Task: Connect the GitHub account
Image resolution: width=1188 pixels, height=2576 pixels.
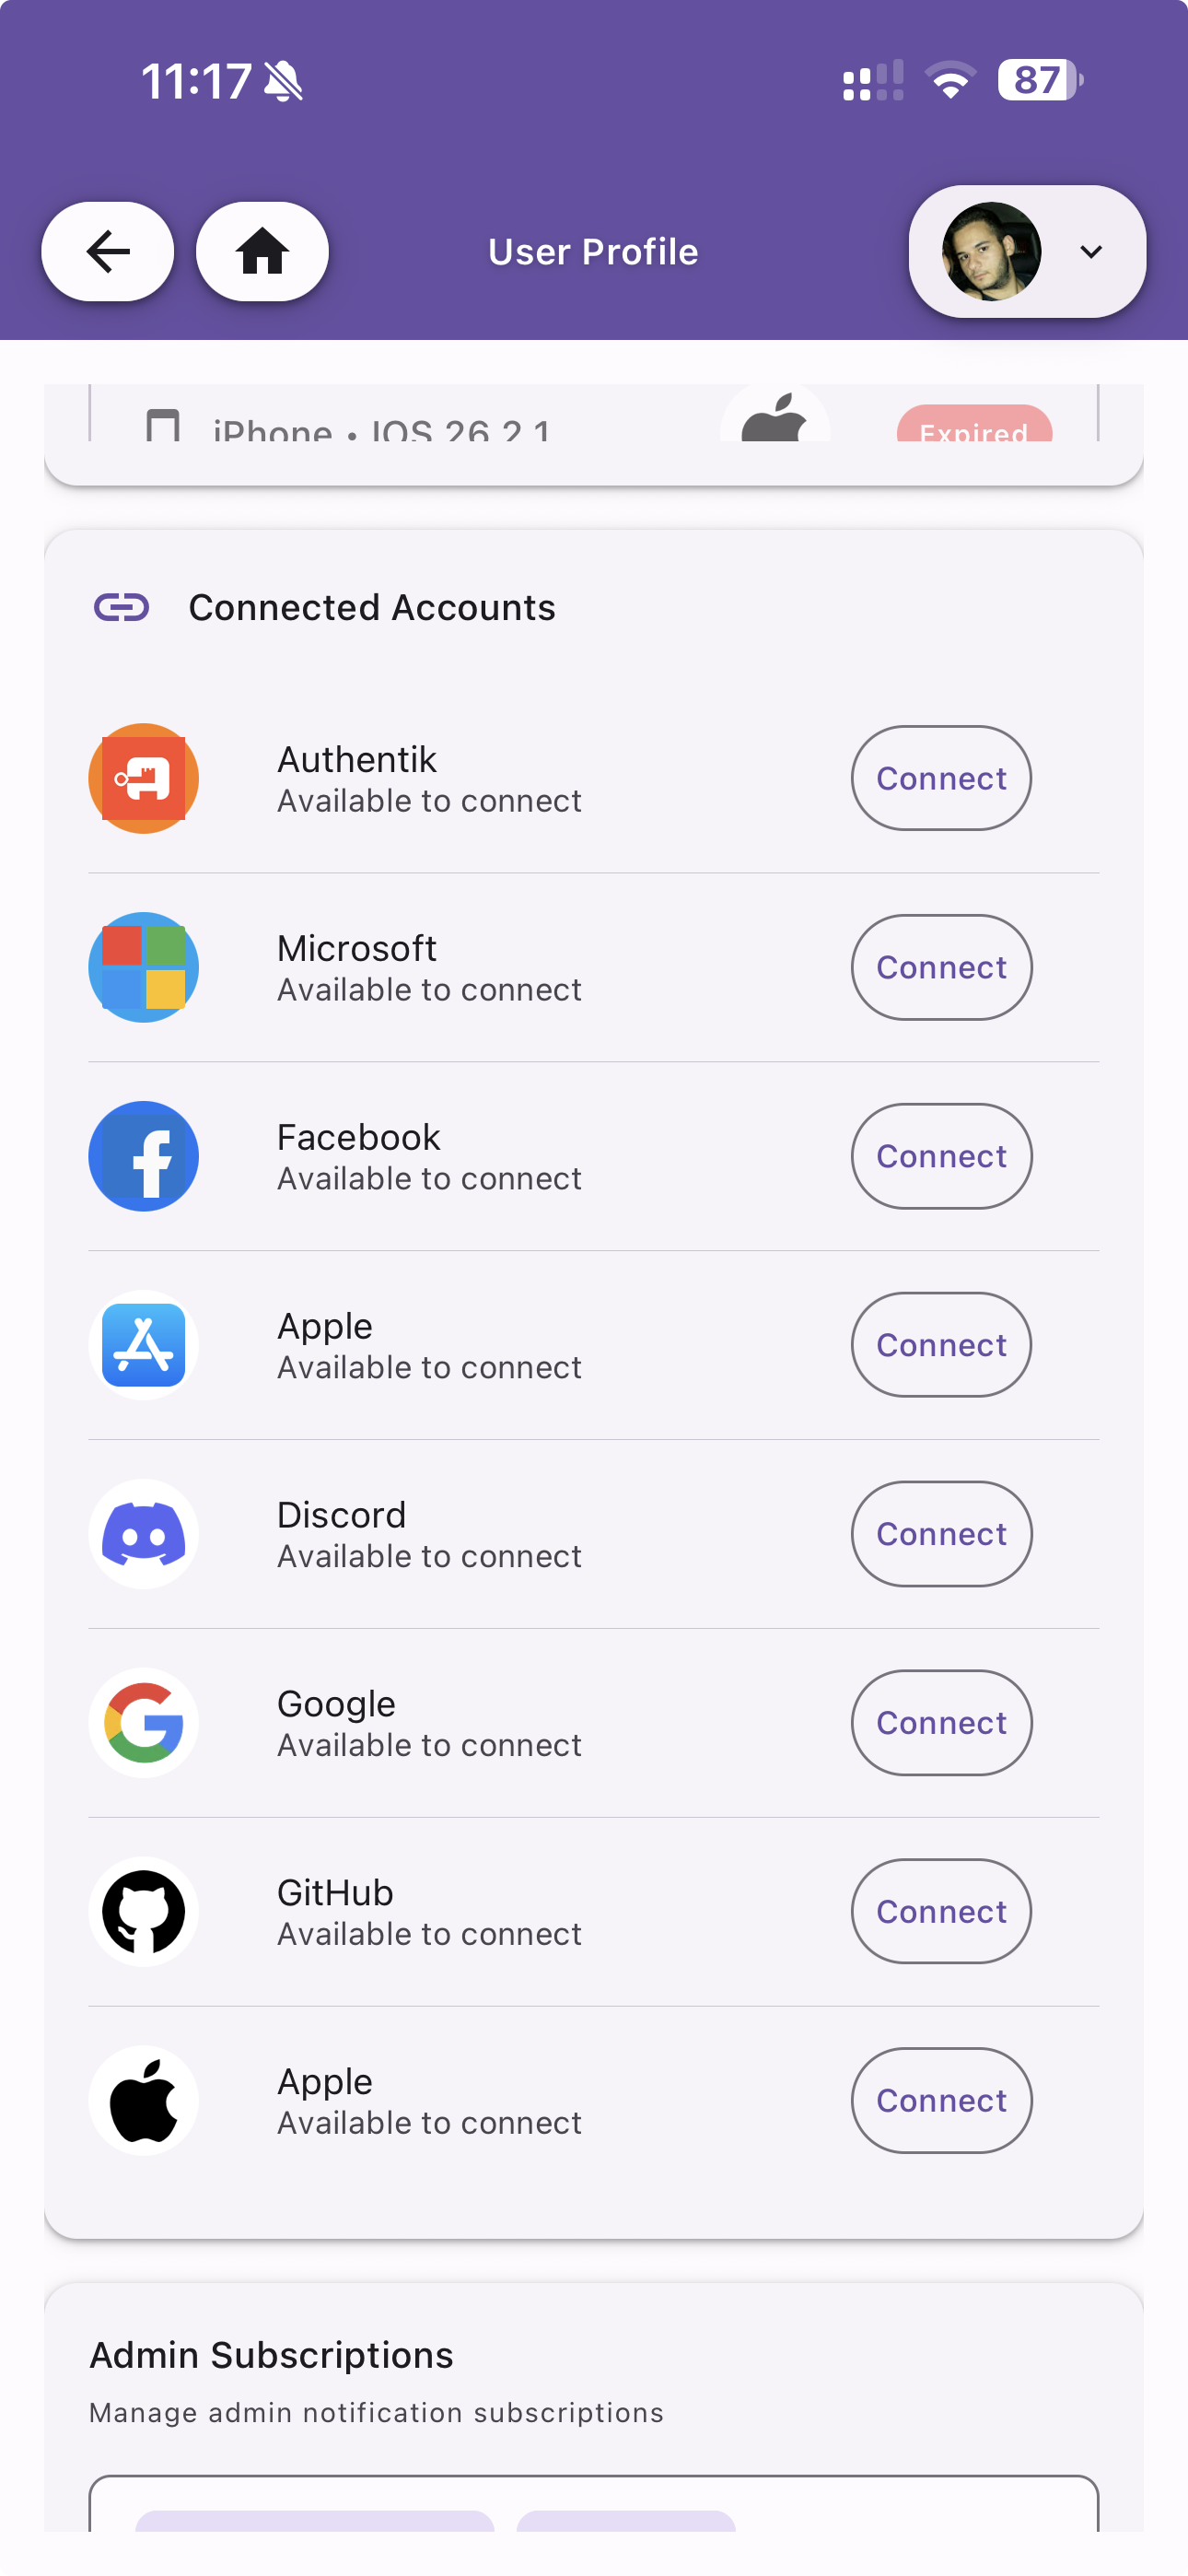Action: (x=941, y=1911)
